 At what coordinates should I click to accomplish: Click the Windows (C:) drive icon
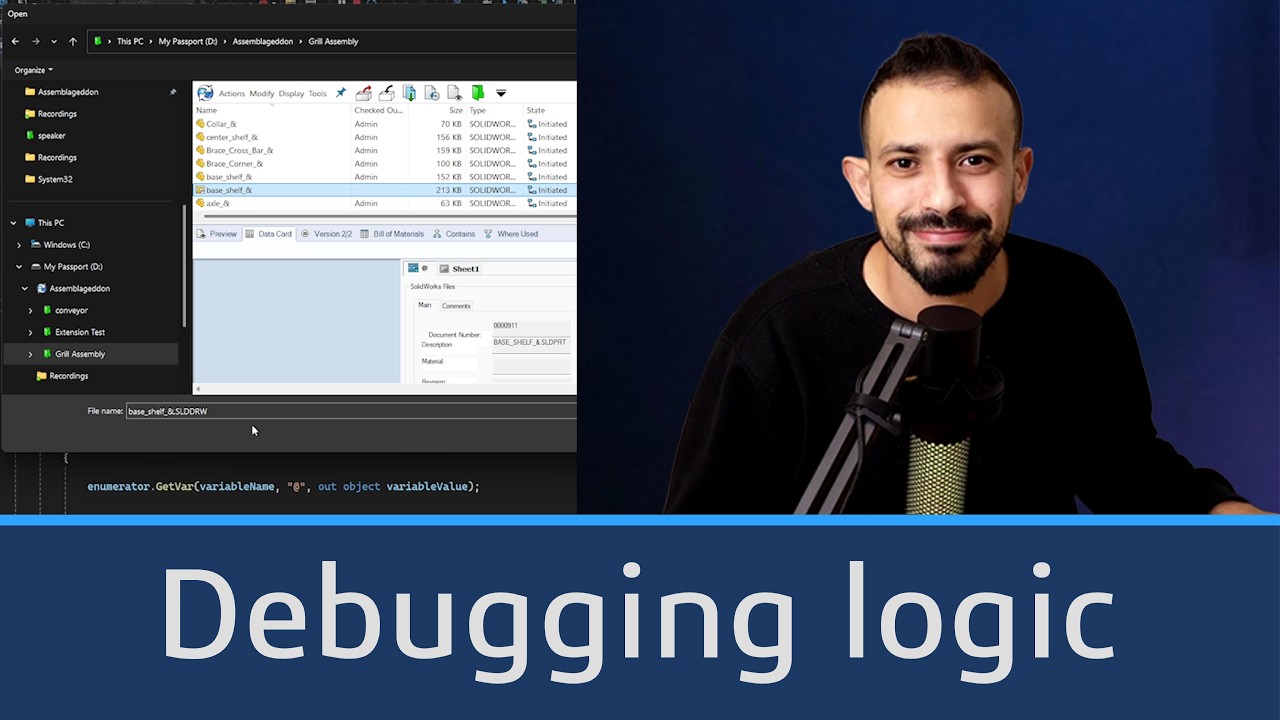[36, 245]
